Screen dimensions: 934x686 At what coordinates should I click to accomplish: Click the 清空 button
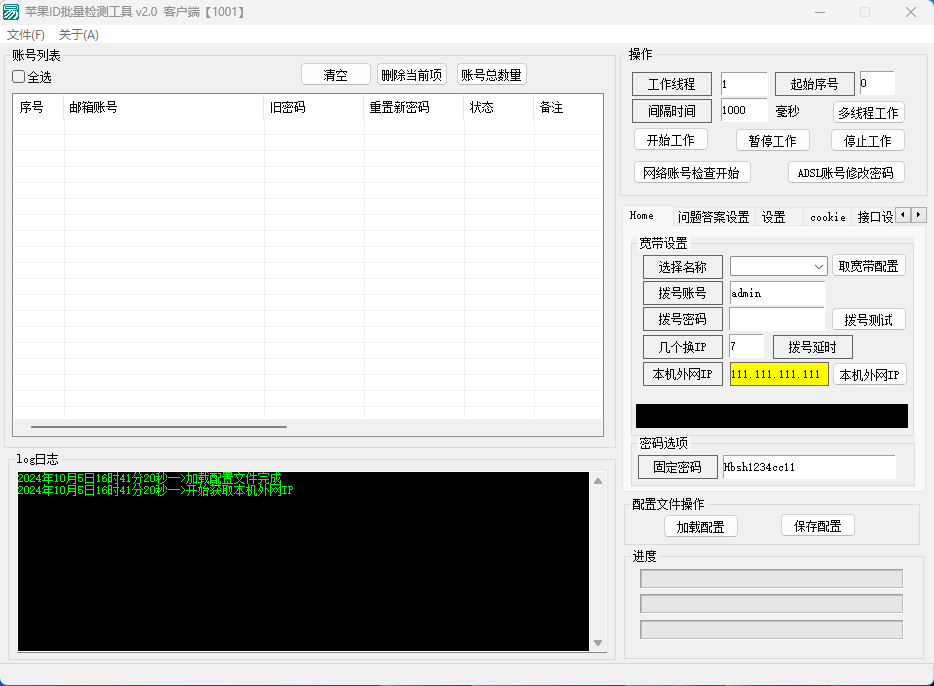pyautogui.click(x=335, y=75)
